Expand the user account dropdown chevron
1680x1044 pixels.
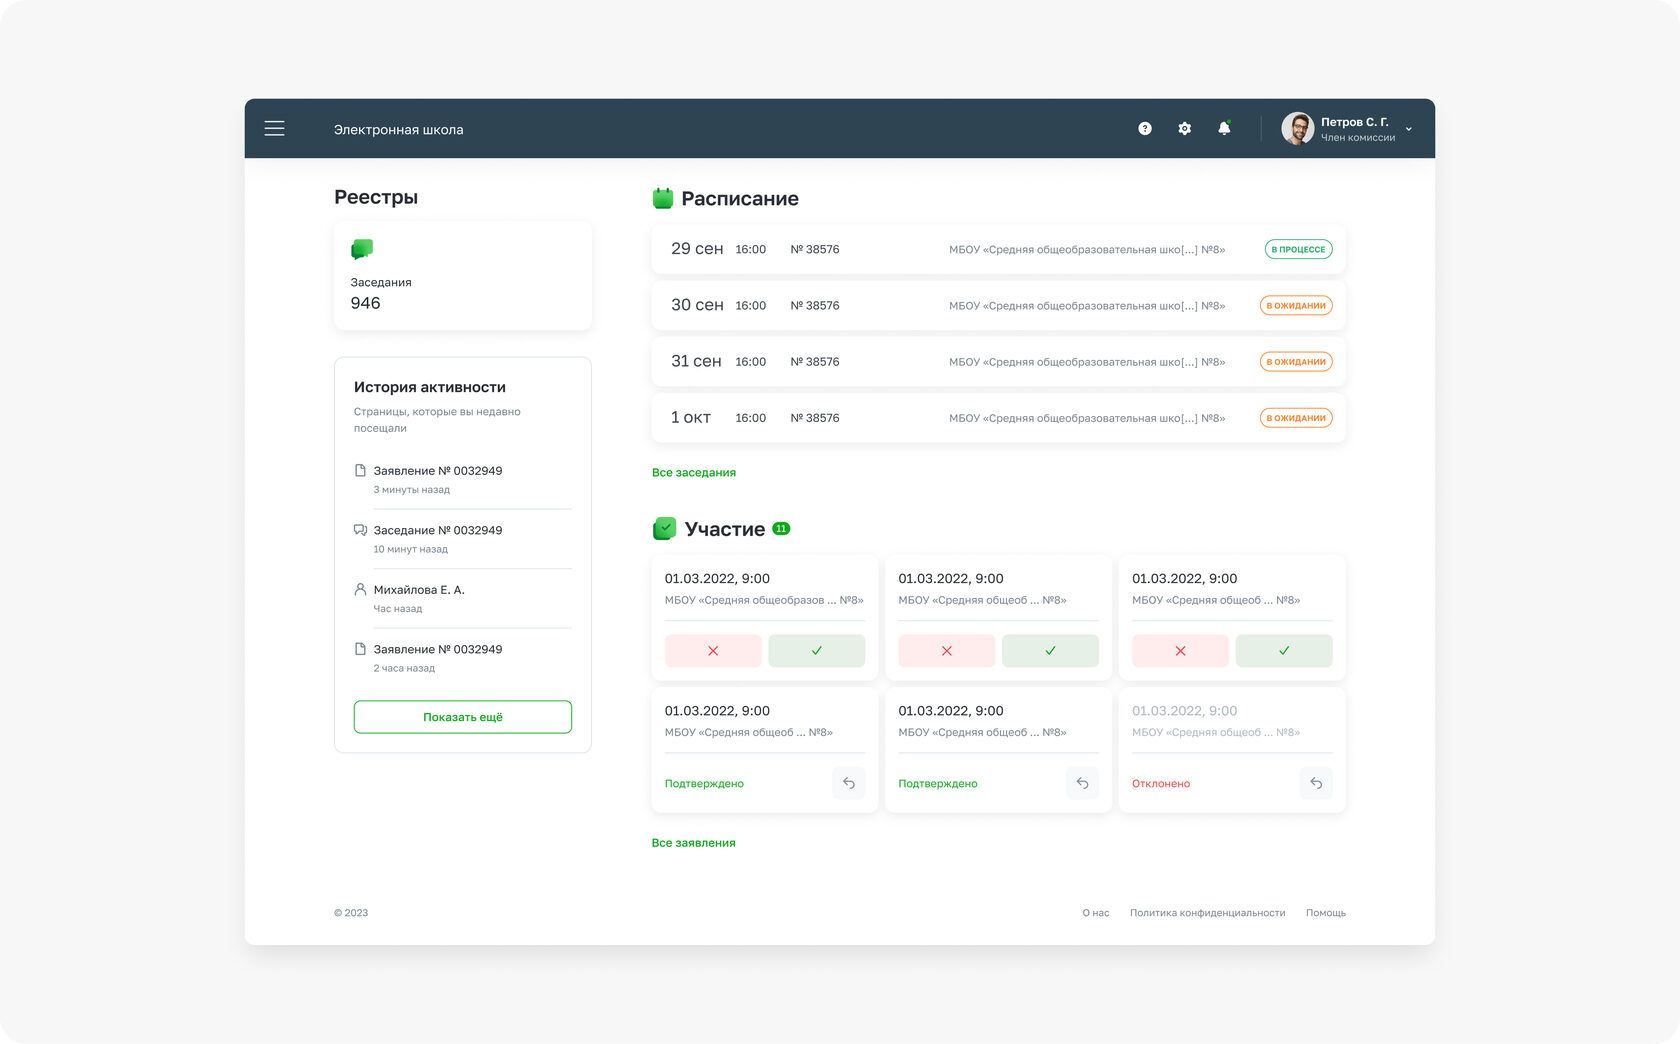click(x=1409, y=129)
